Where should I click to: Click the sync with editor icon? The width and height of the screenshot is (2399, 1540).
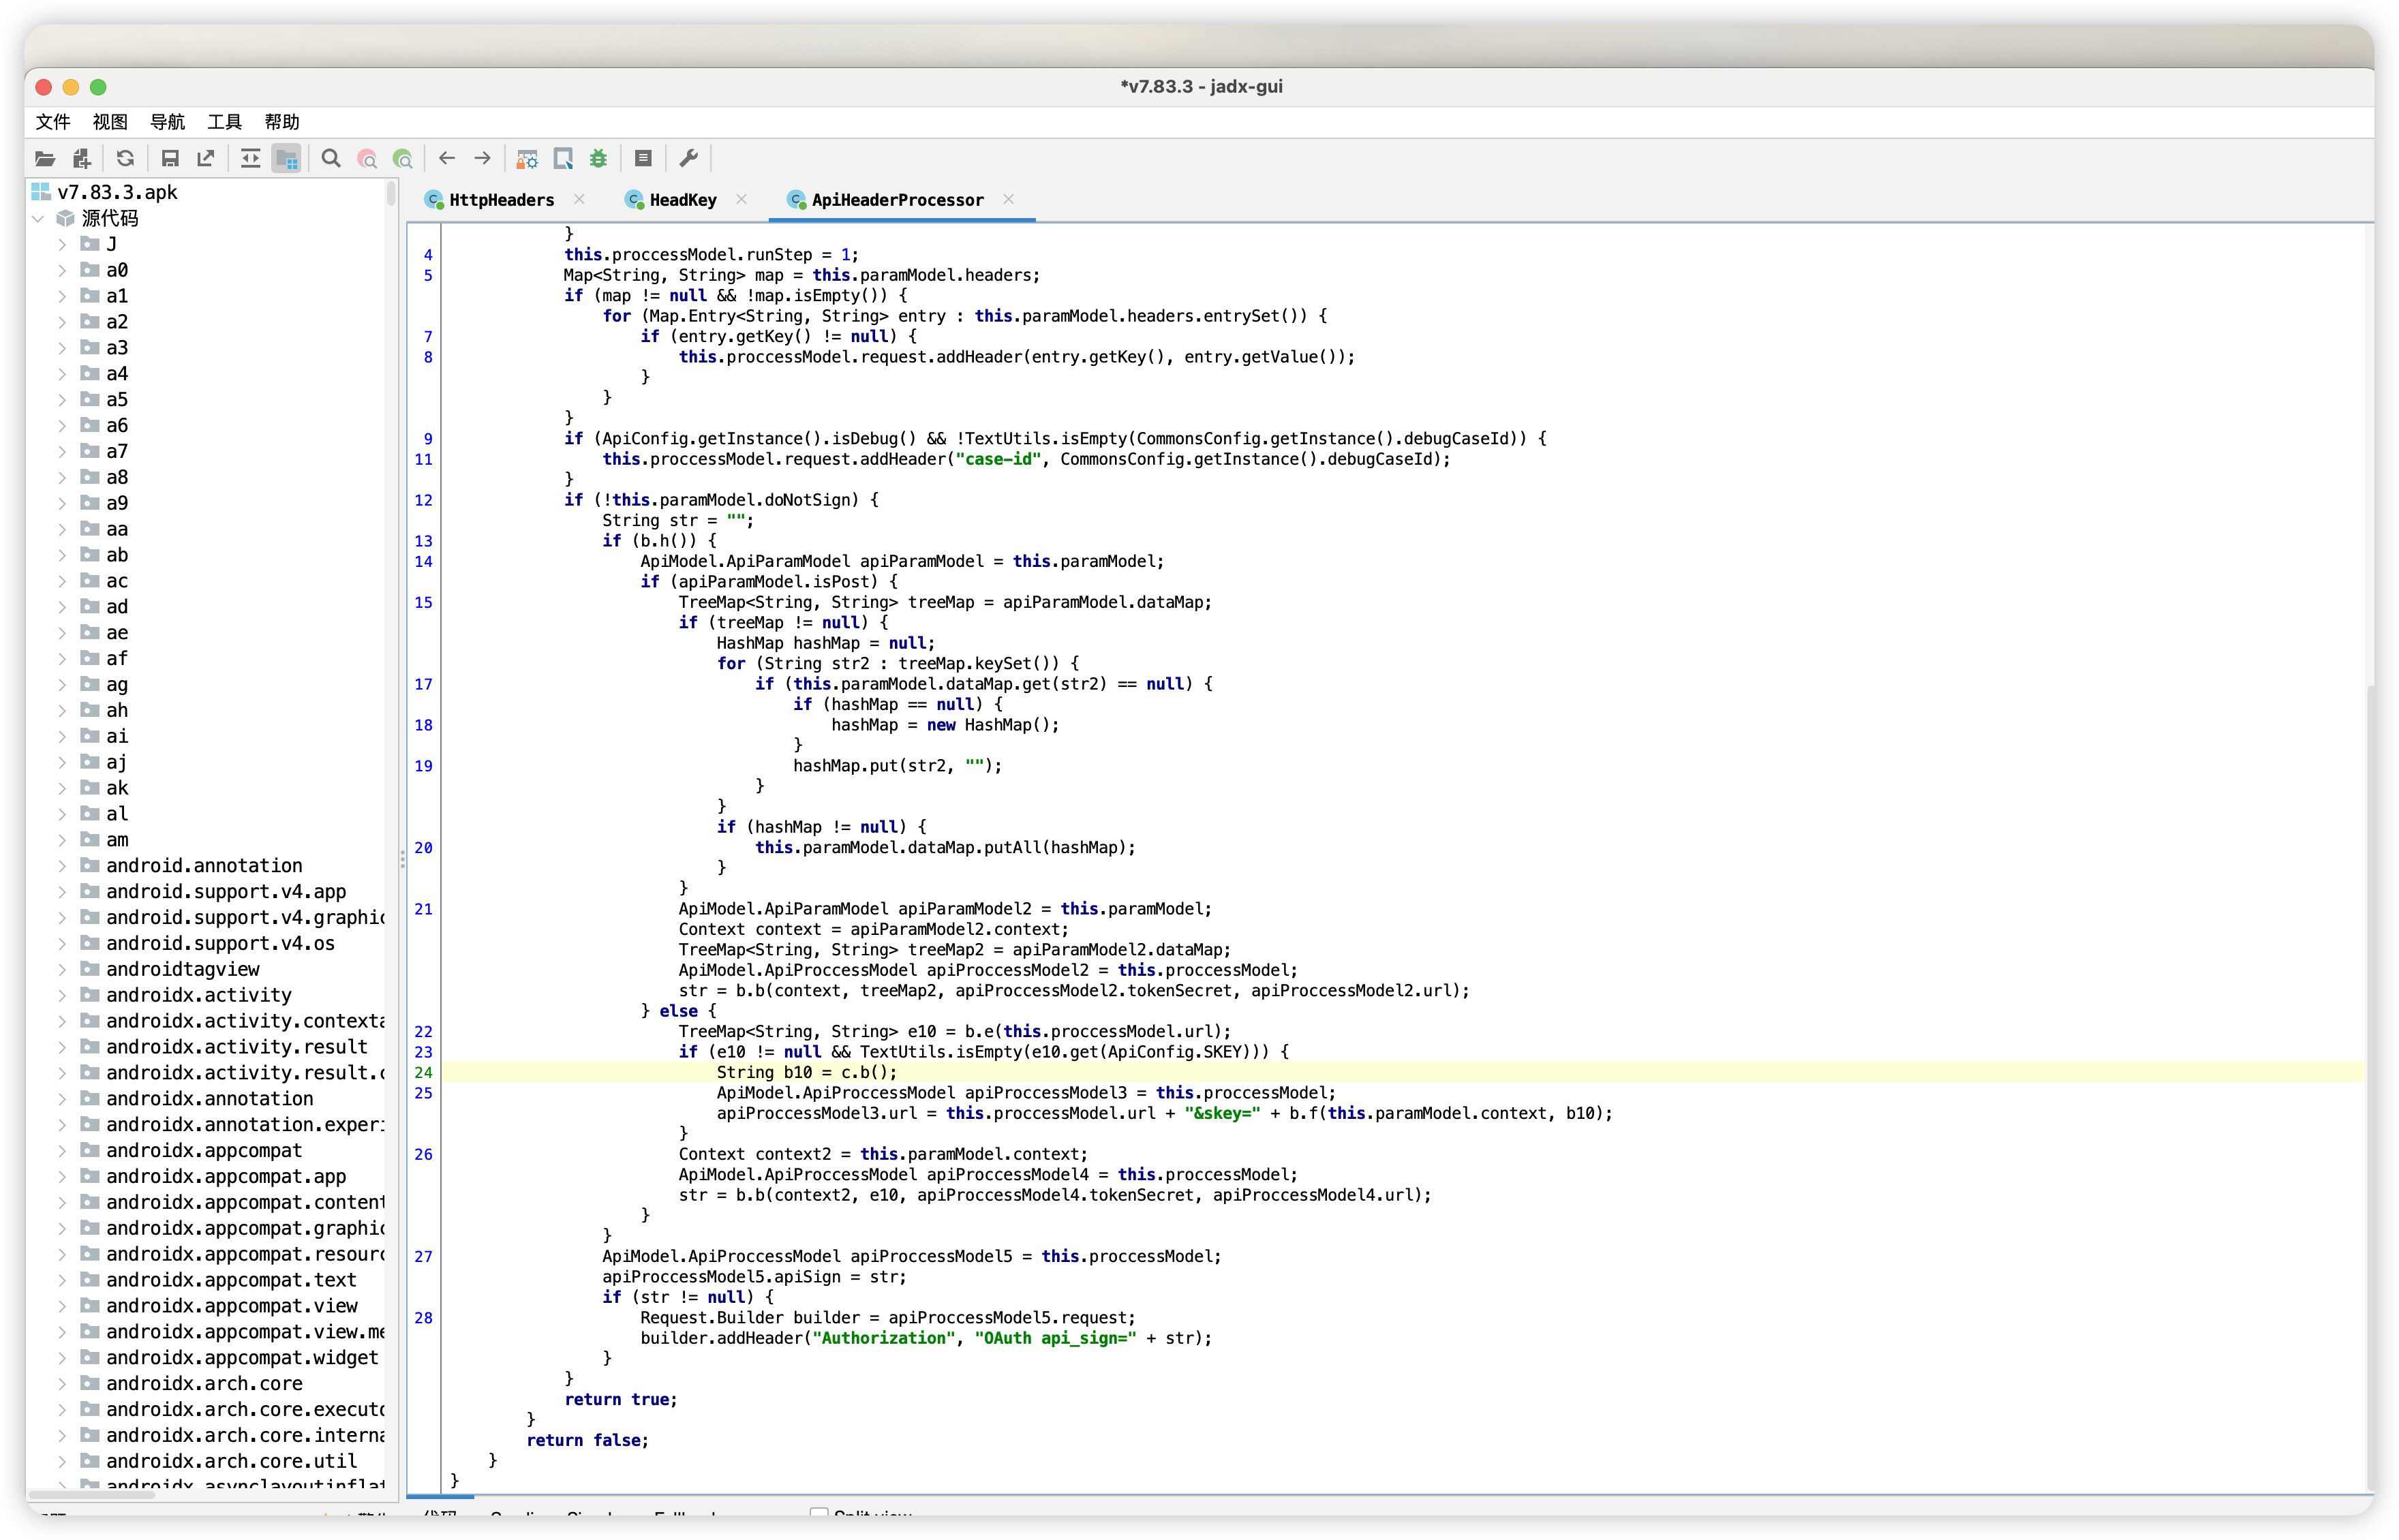click(x=250, y=158)
